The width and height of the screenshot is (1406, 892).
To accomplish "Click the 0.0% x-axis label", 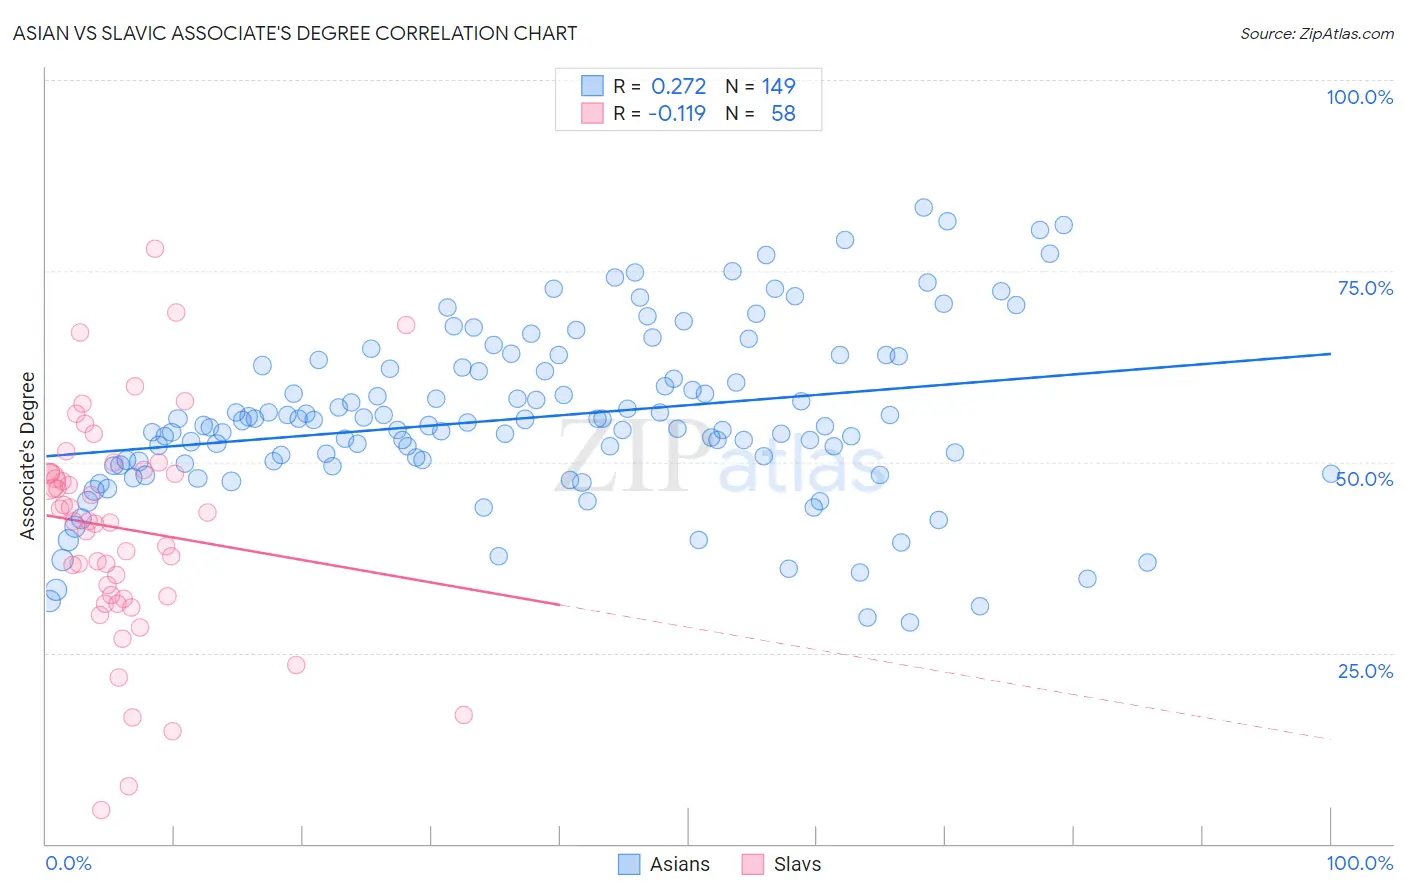I will (68, 863).
